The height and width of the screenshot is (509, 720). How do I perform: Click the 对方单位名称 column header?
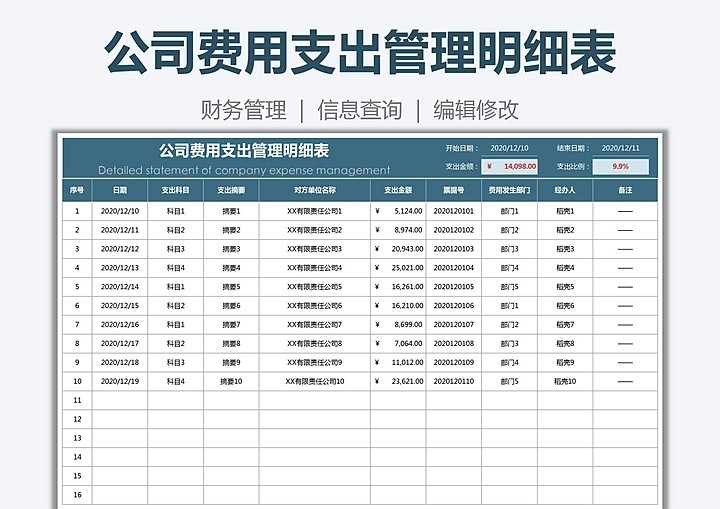coord(315,190)
